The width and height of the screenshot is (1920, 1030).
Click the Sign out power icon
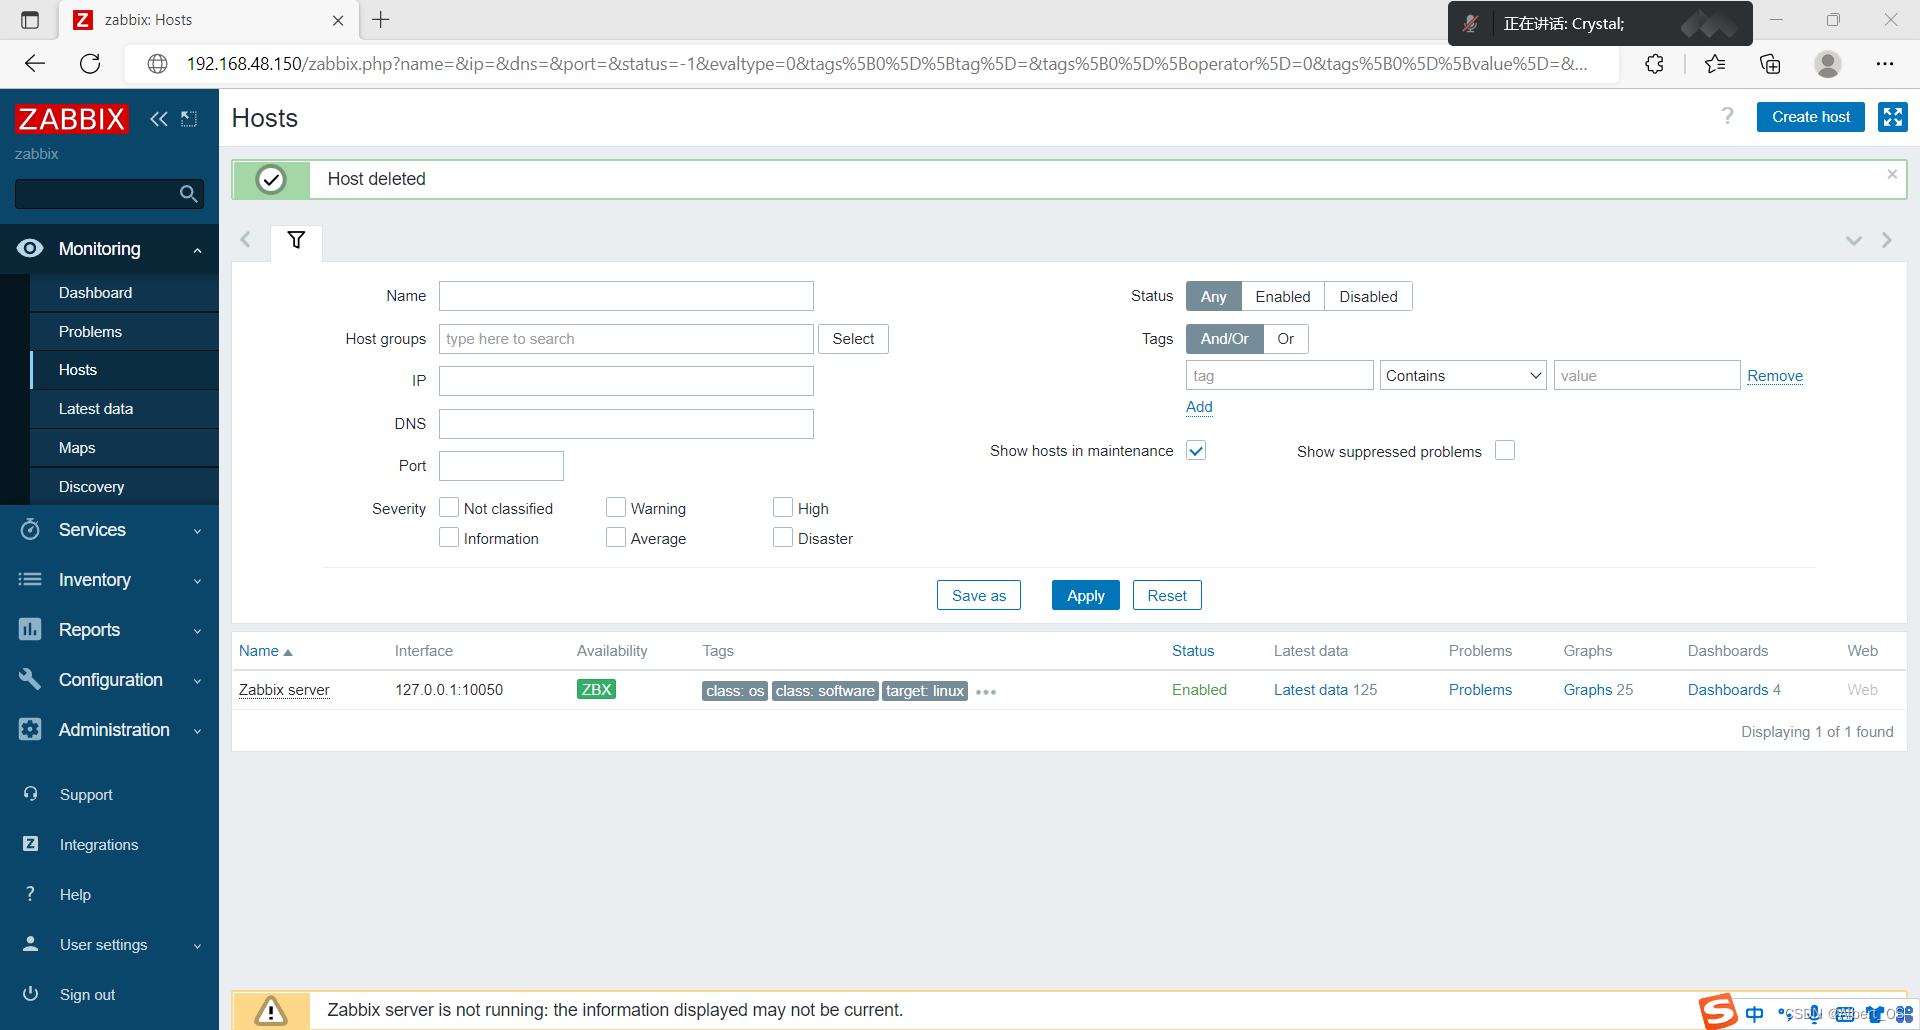(x=30, y=994)
